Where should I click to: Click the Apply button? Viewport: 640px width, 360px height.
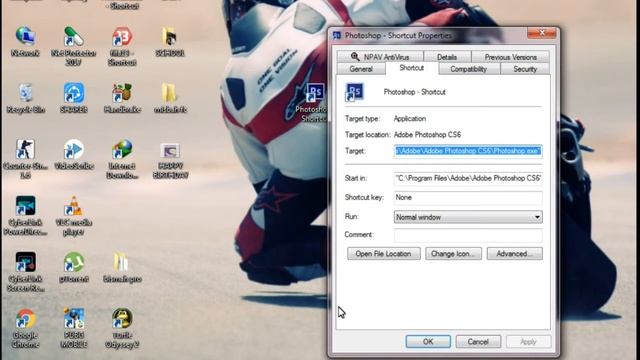click(x=528, y=342)
